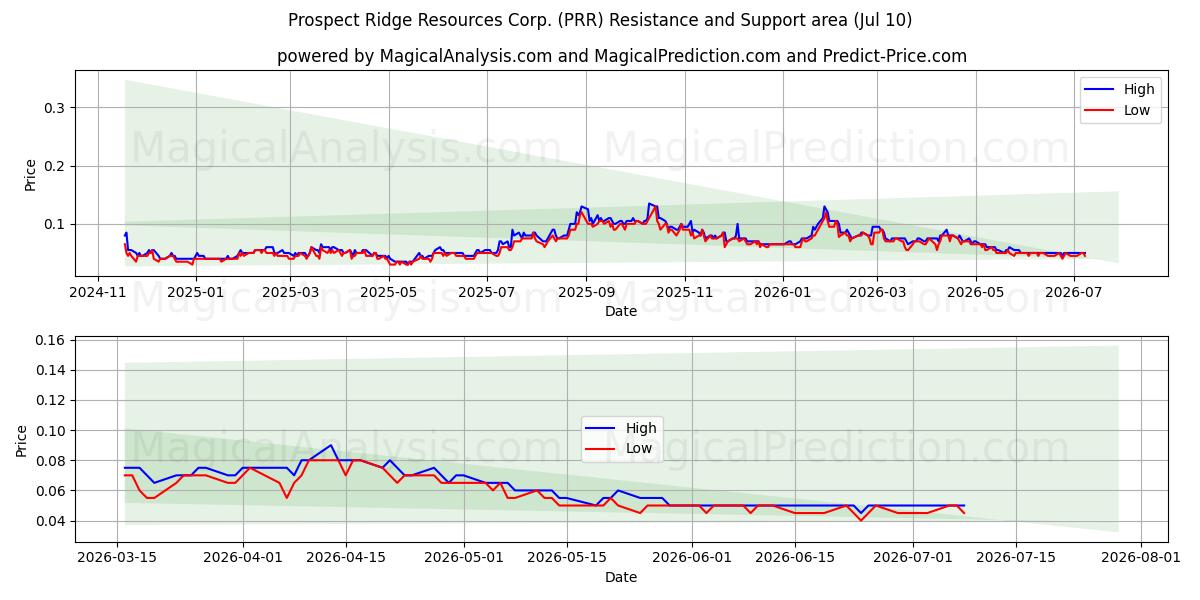Click the '2026-03-15' date tick
This screenshot has height=600, width=1200.
[x=118, y=557]
